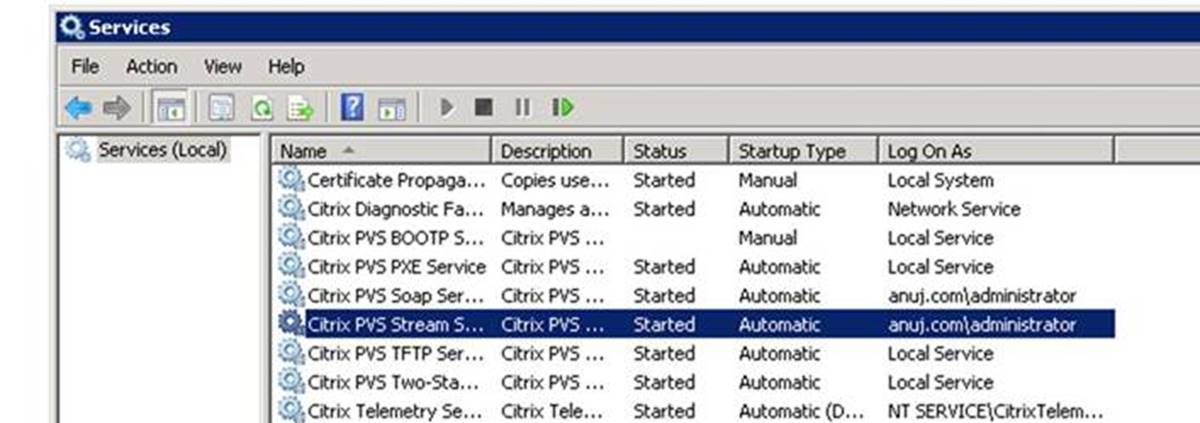Select Services (Local) tree node
Image resolution: width=1200 pixels, height=423 pixels.
(x=162, y=150)
